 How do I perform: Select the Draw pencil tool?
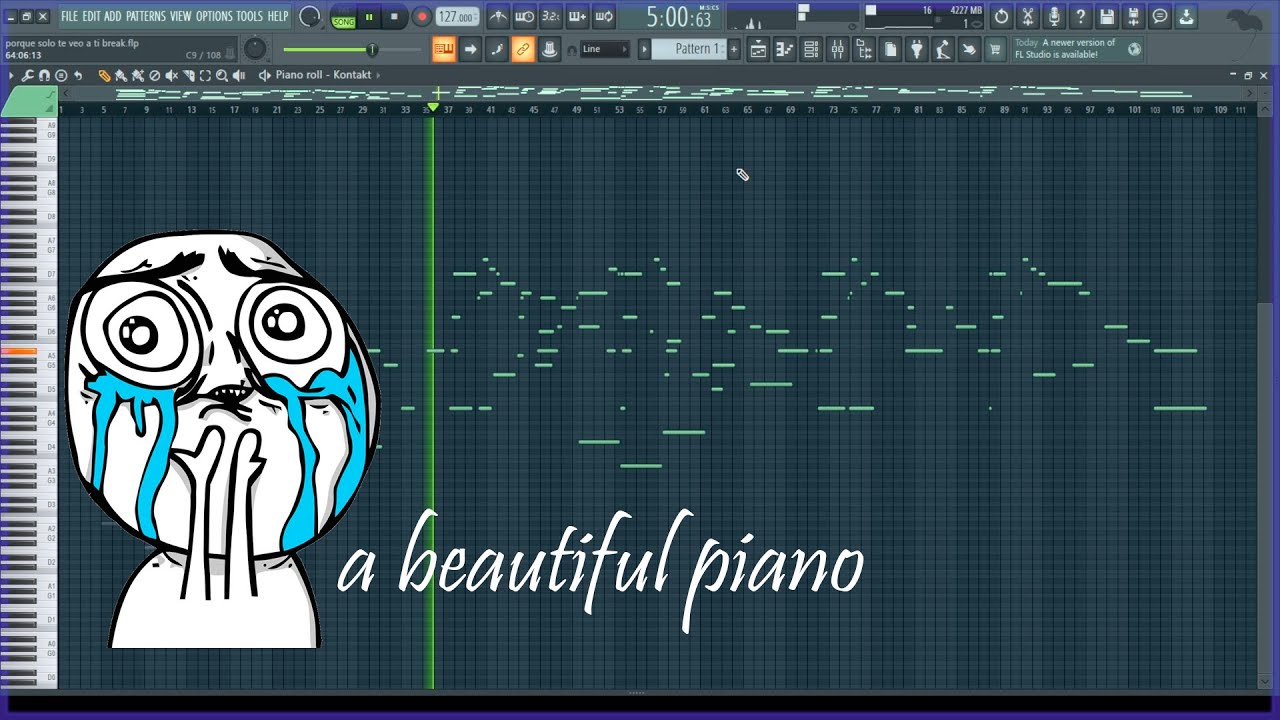(x=104, y=75)
